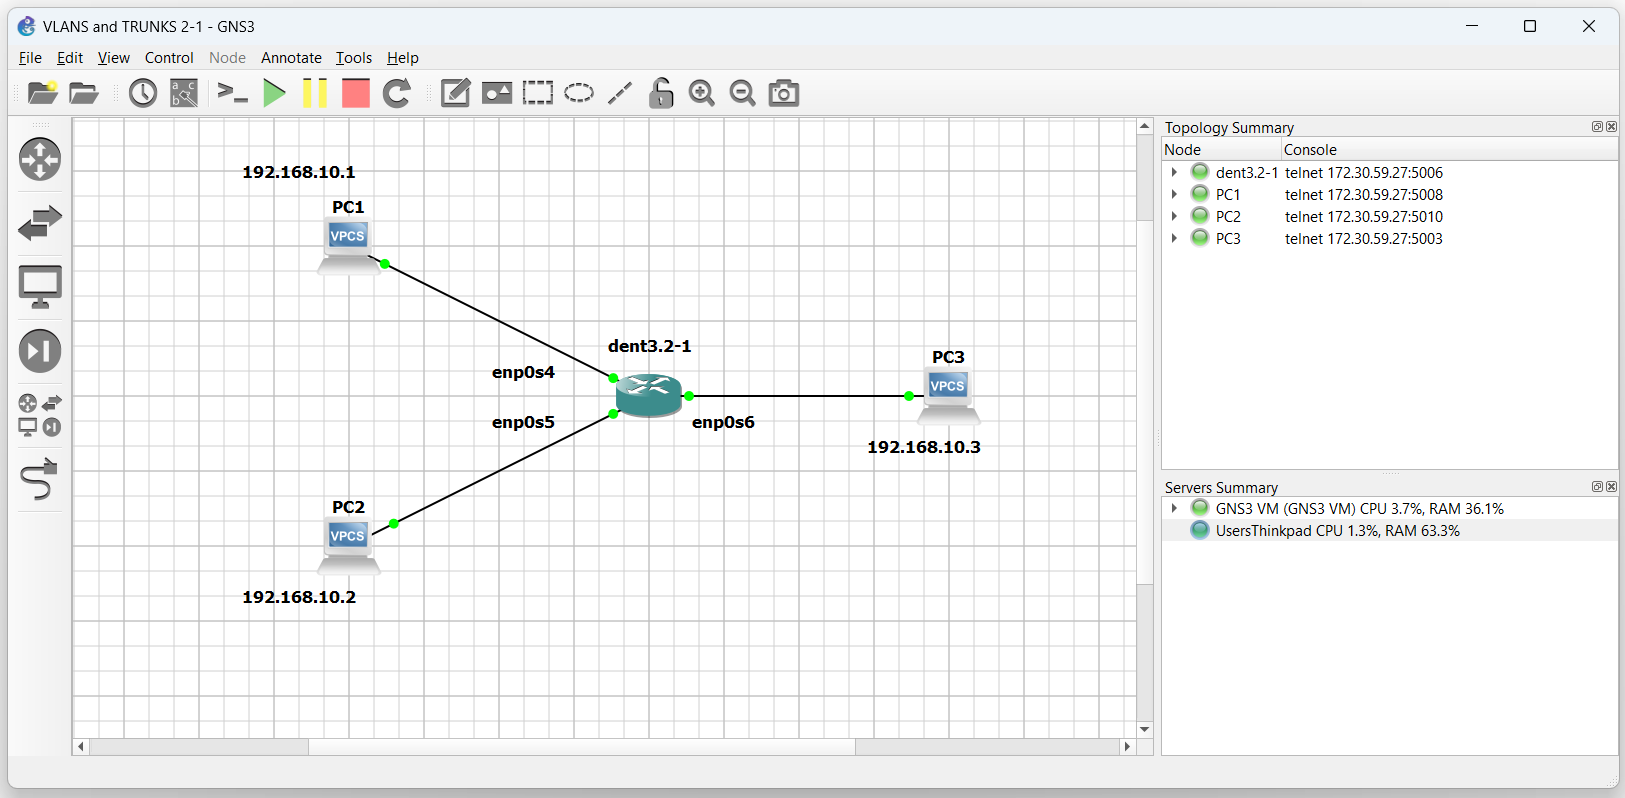This screenshot has width=1625, height=798.
Task: Open the Annotate menu
Action: click(x=291, y=58)
